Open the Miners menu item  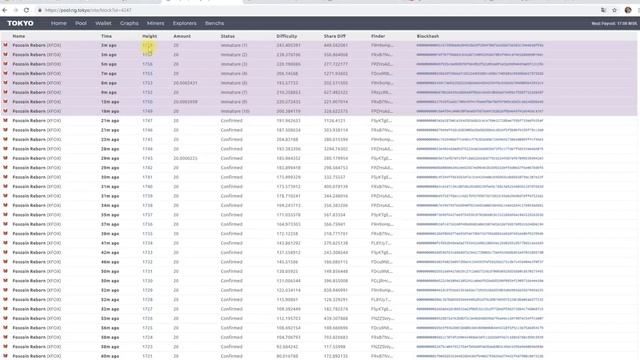156,23
